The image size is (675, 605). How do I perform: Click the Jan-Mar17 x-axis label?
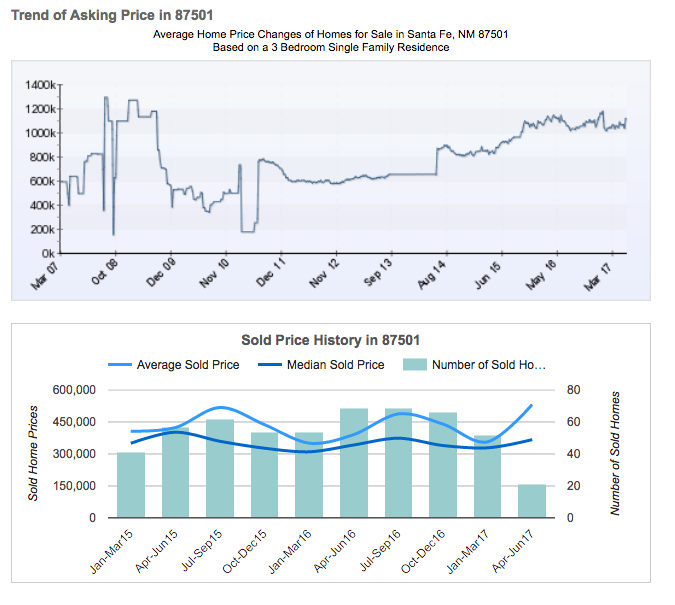pos(475,550)
